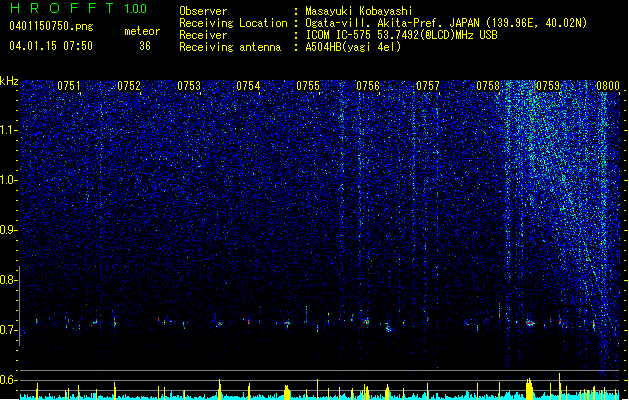Click the 0.9 kHz frequency label
Screen dimensions: 629x400
[9, 230]
